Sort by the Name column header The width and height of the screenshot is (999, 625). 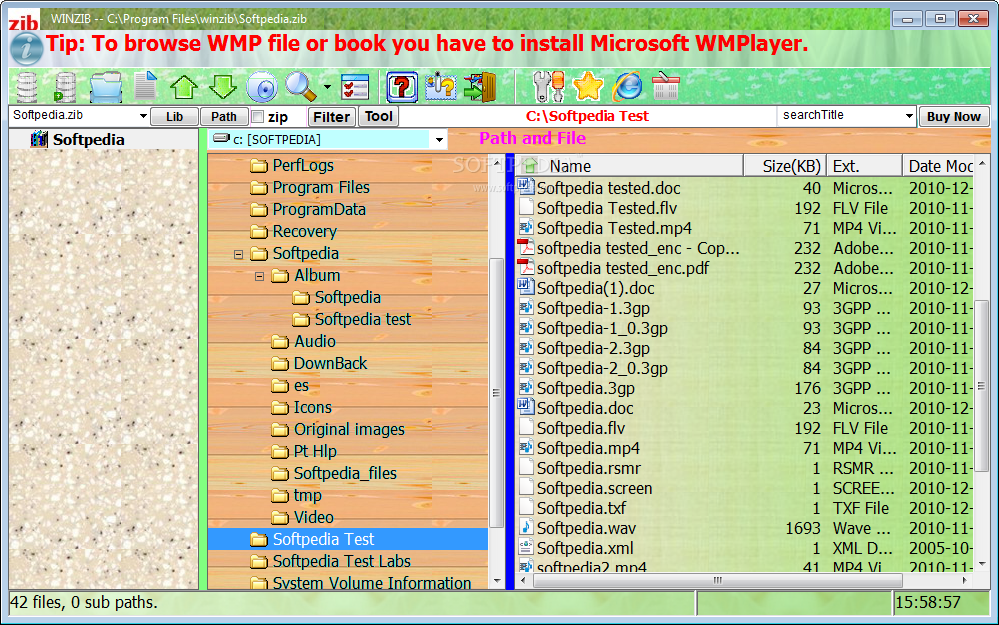(x=631, y=166)
